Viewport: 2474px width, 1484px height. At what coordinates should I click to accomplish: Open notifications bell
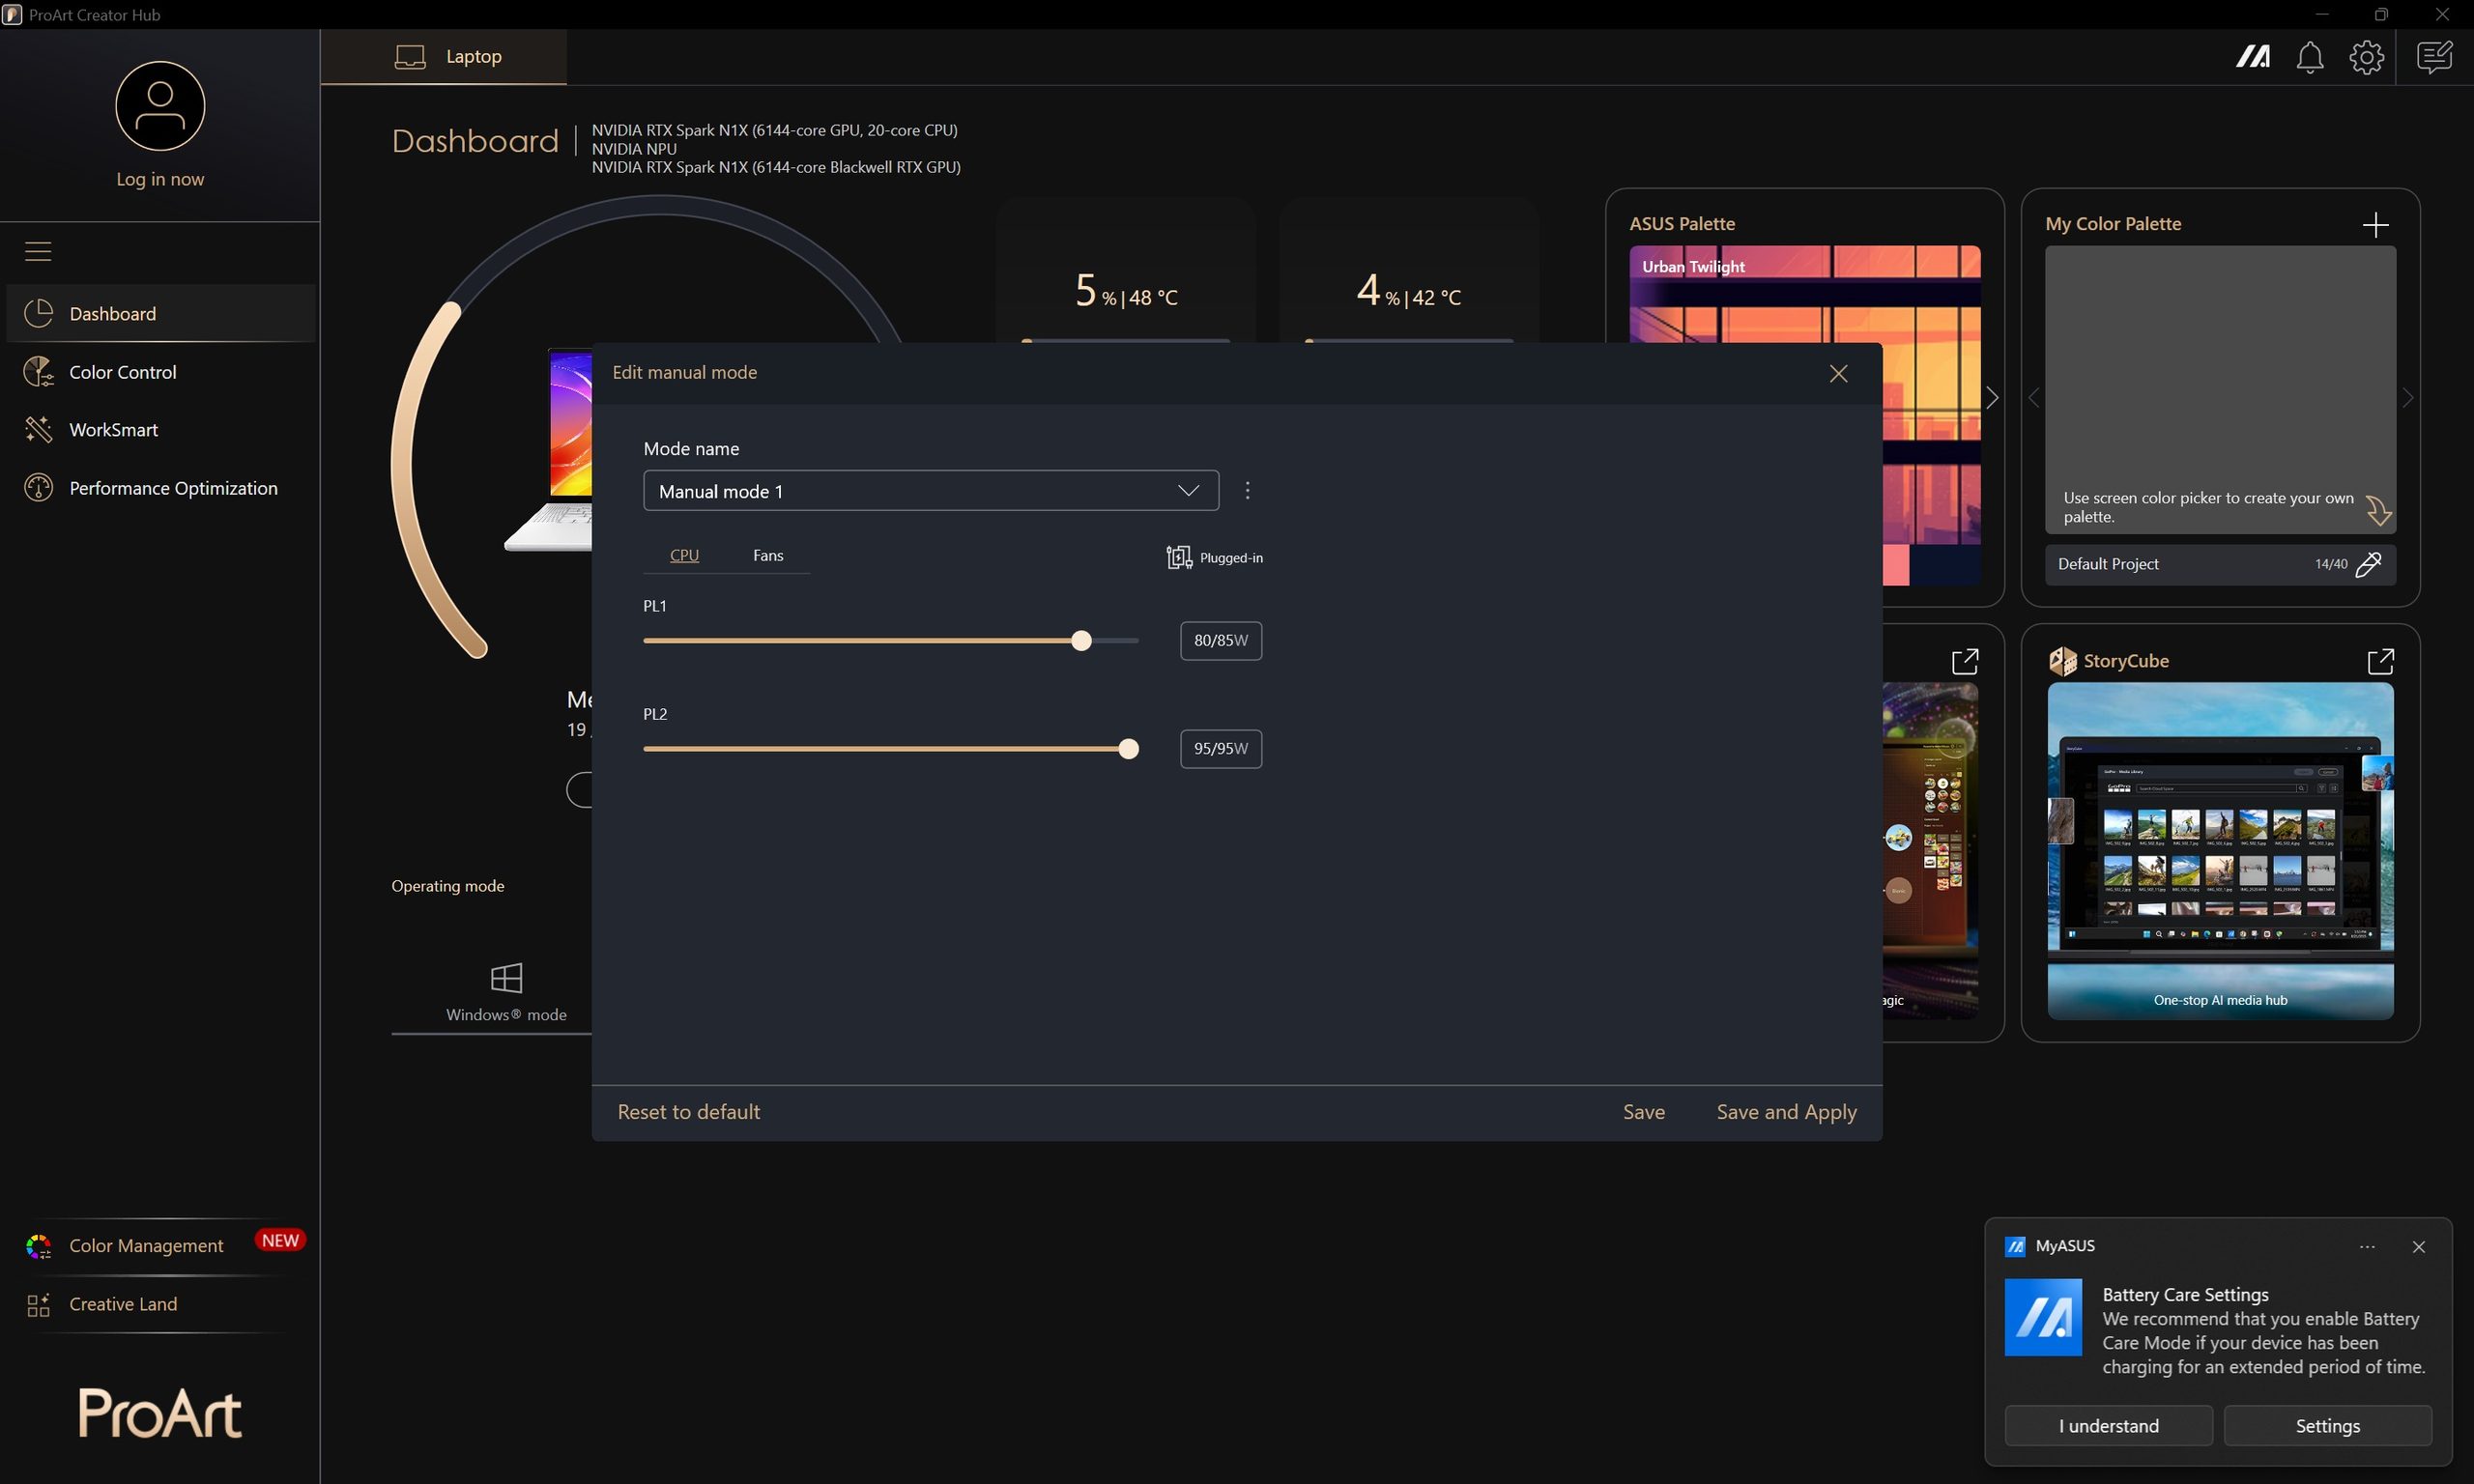2310,57
